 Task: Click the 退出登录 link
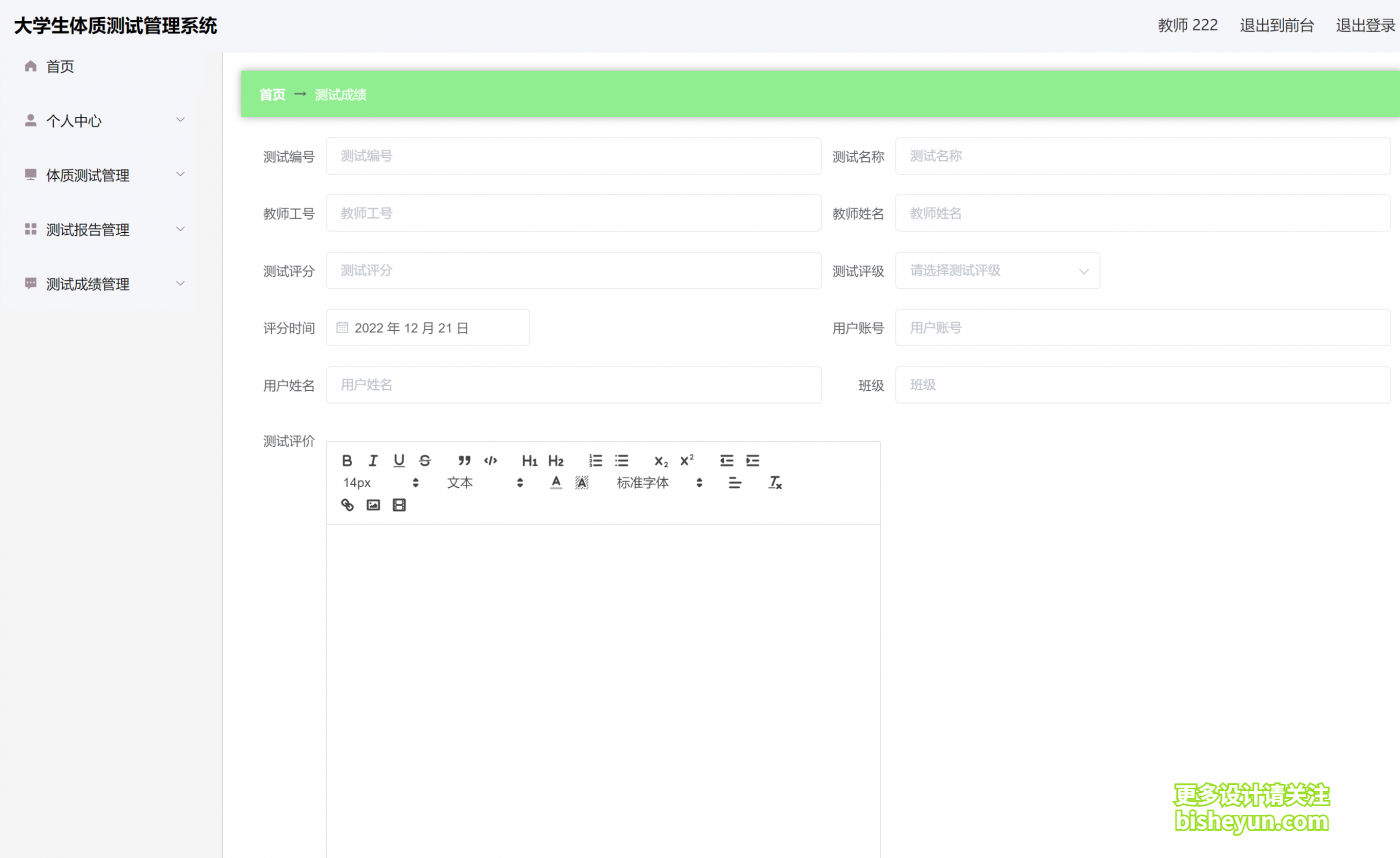(1366, 26)
